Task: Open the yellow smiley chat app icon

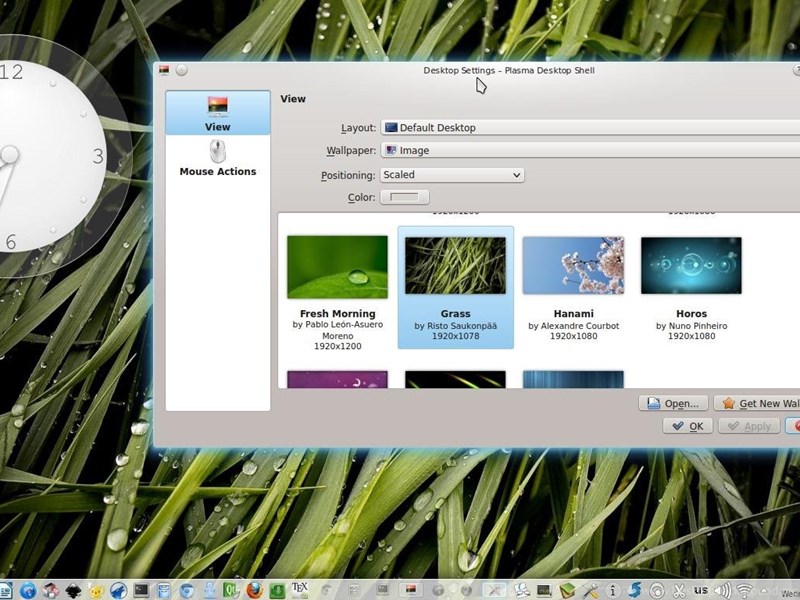Action: coord(96,590)
